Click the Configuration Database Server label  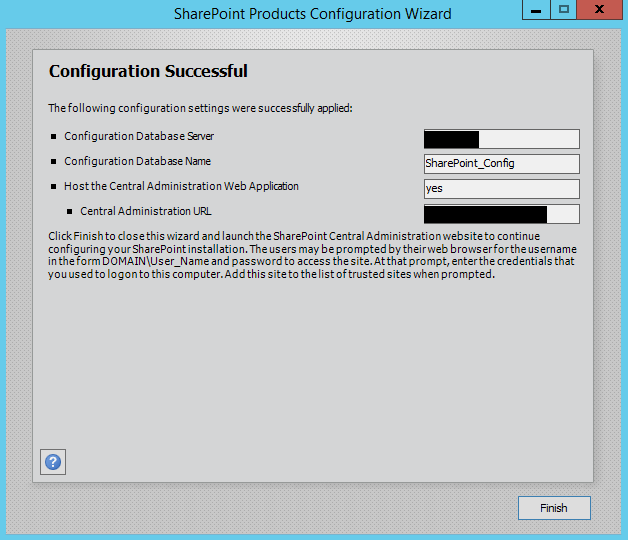coord(139,136)
